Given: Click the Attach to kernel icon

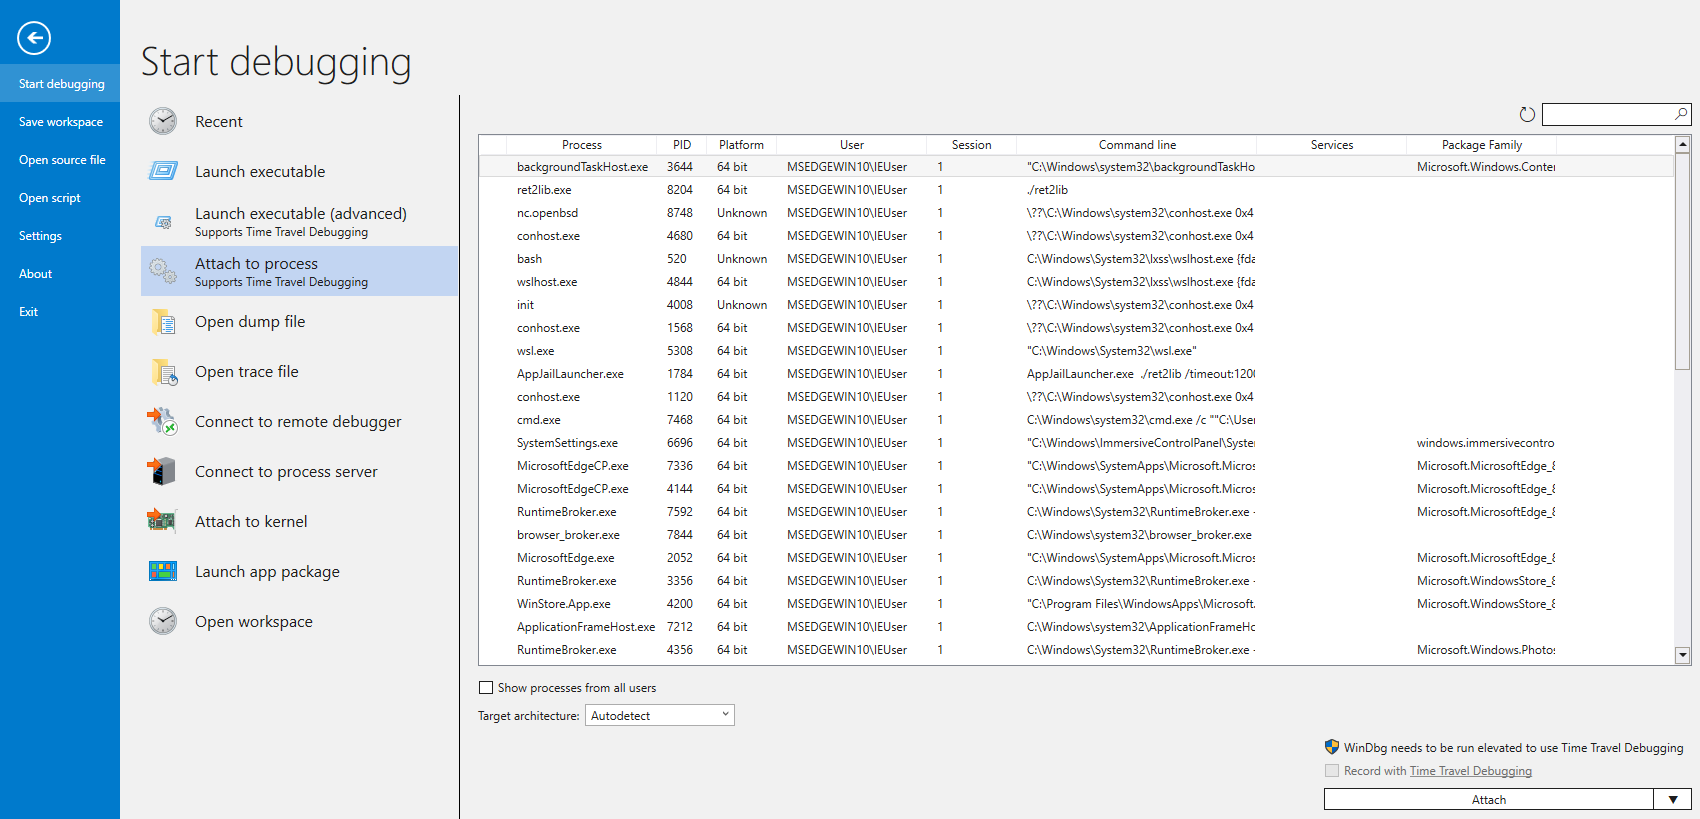Looking at the screenshot, I should (163, 521).
